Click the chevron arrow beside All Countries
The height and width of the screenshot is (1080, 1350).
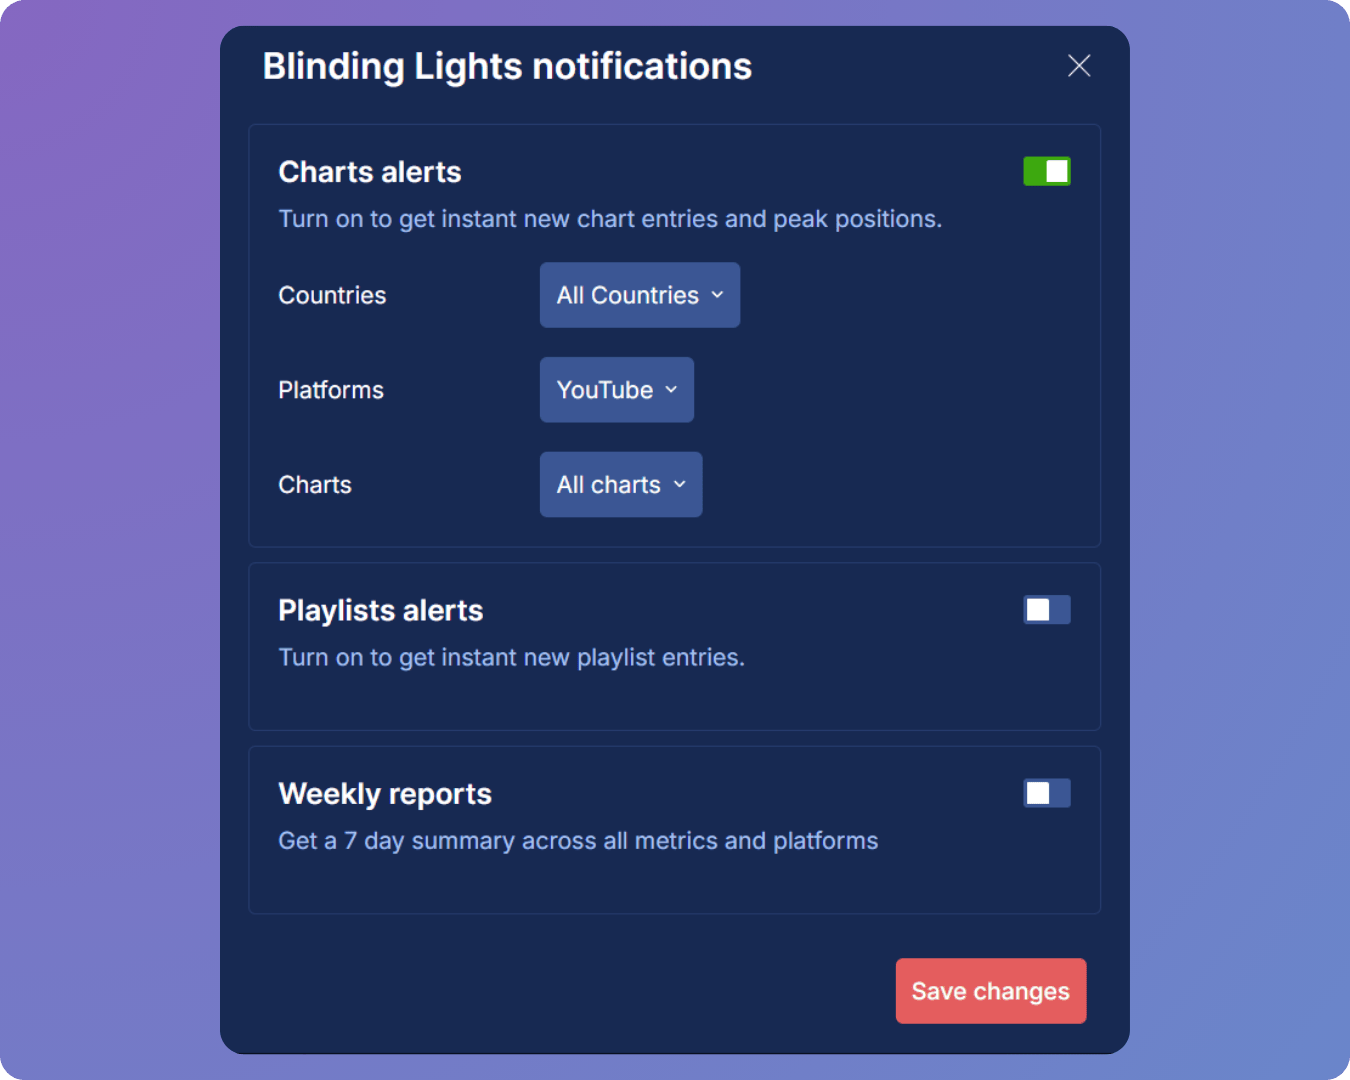pyautogui.click(x=717, y=295)
